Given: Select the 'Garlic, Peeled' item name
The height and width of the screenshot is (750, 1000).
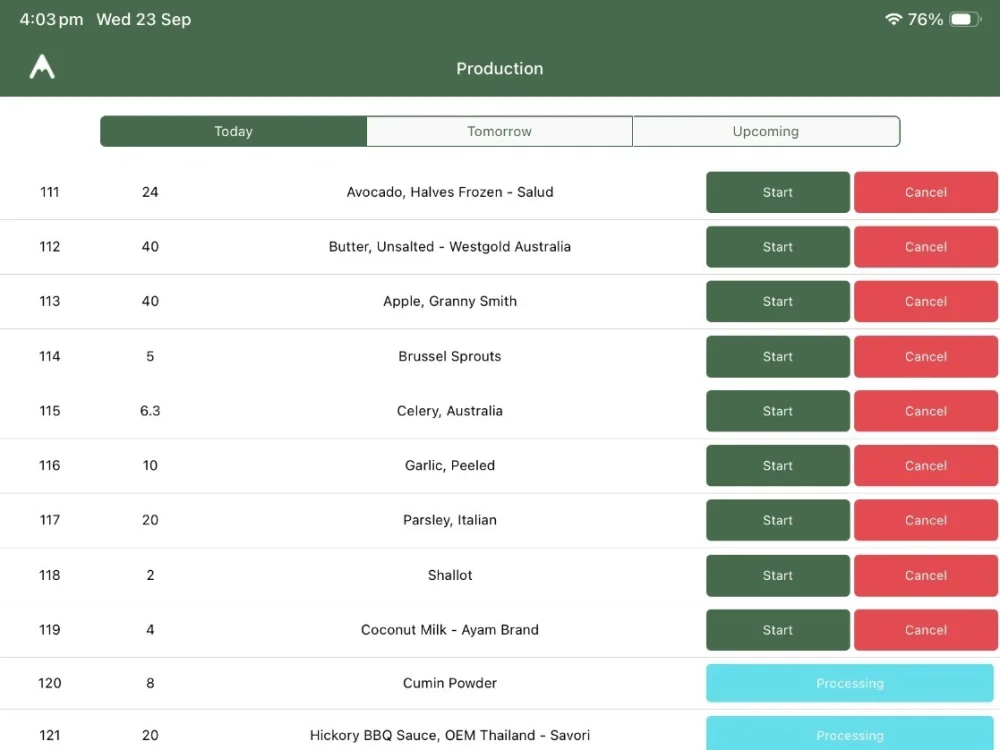Looking at the screenshot, I should (x=450, y=466).
